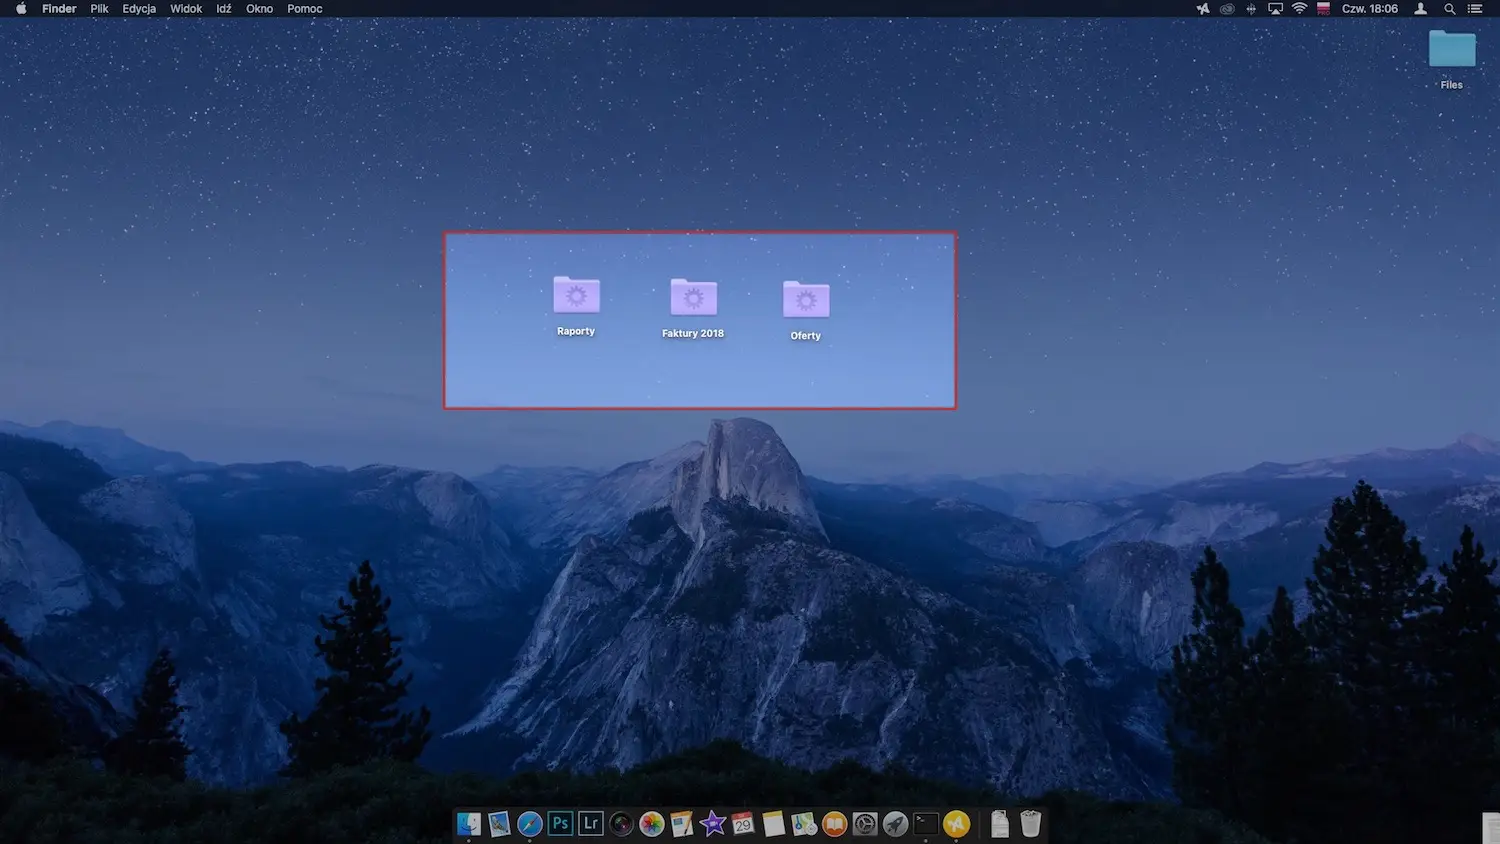Viewport: 1500px width, 844px height.
Task: Click the AirPlay display icon in menu bar
Action: click(x=1274, y=9)
